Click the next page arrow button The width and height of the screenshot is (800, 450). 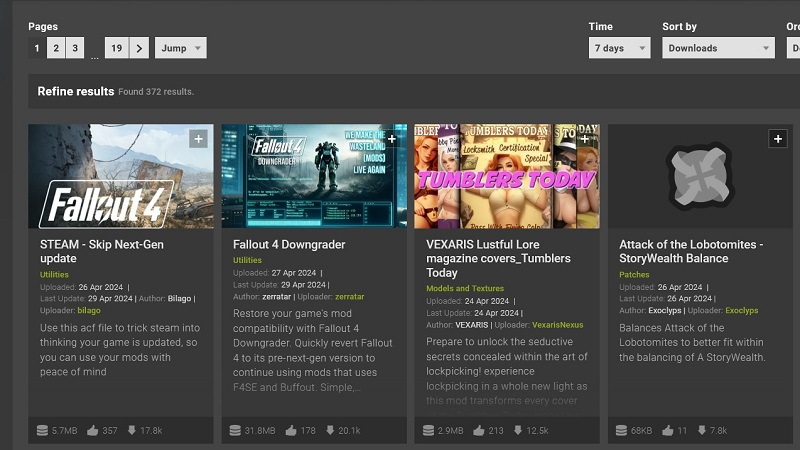click(x=139, y=48)
